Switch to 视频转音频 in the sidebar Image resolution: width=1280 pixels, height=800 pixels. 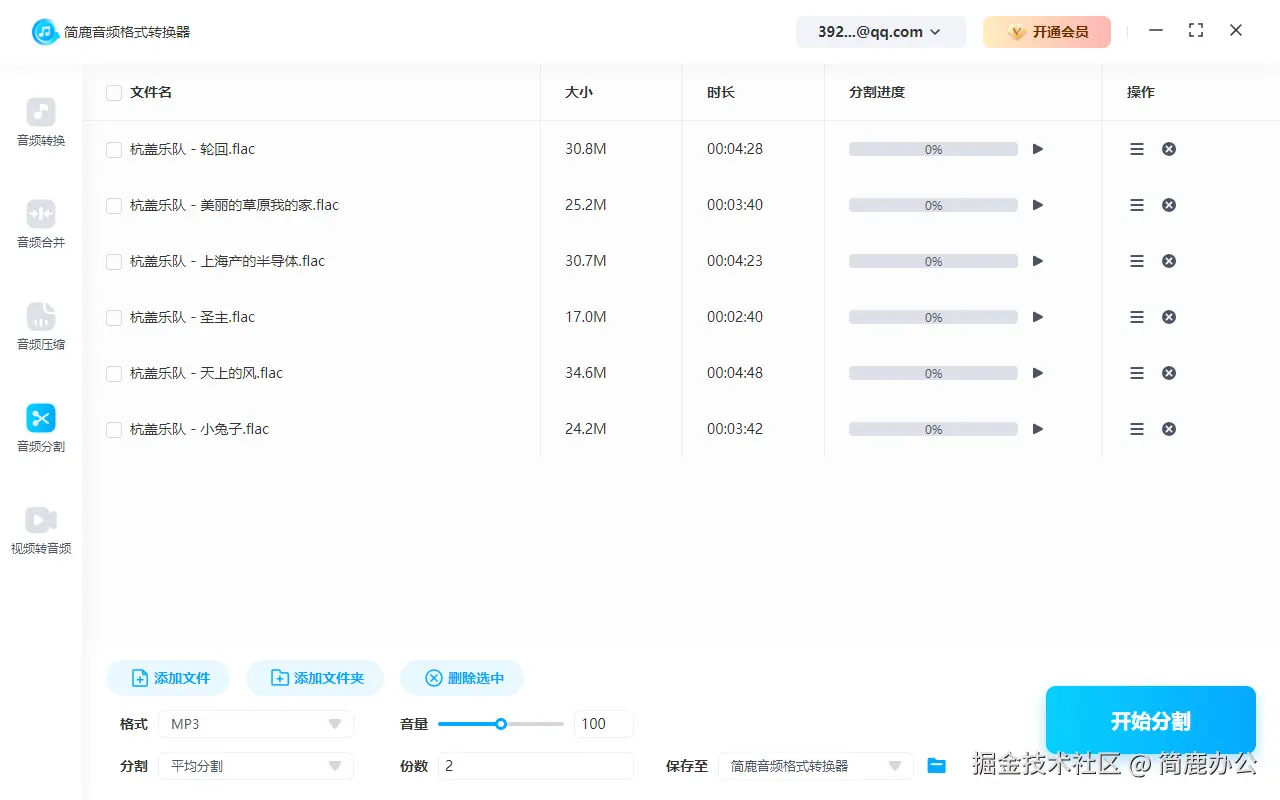41,530
